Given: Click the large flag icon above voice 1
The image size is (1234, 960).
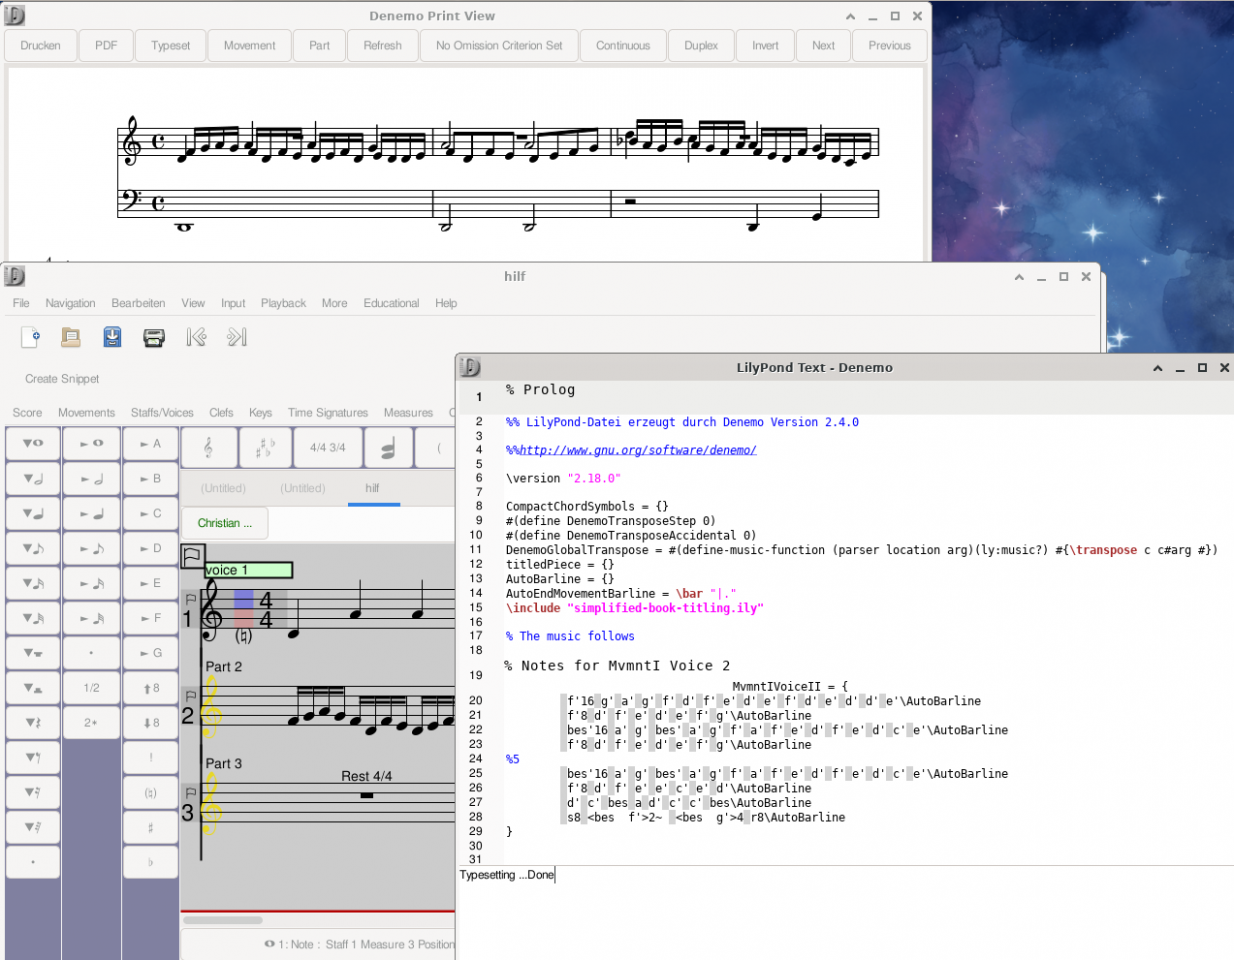Looking at the screenshot, I should pyautogui.click(x=193, y=556).
